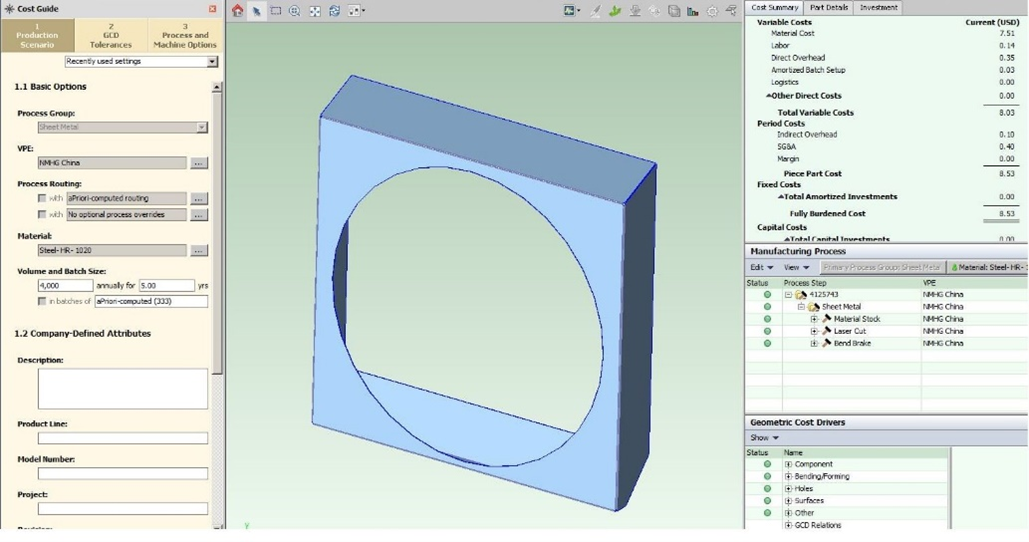Switch to the Part Details tab
1029x542 pixels.
(x=828, y=7)
